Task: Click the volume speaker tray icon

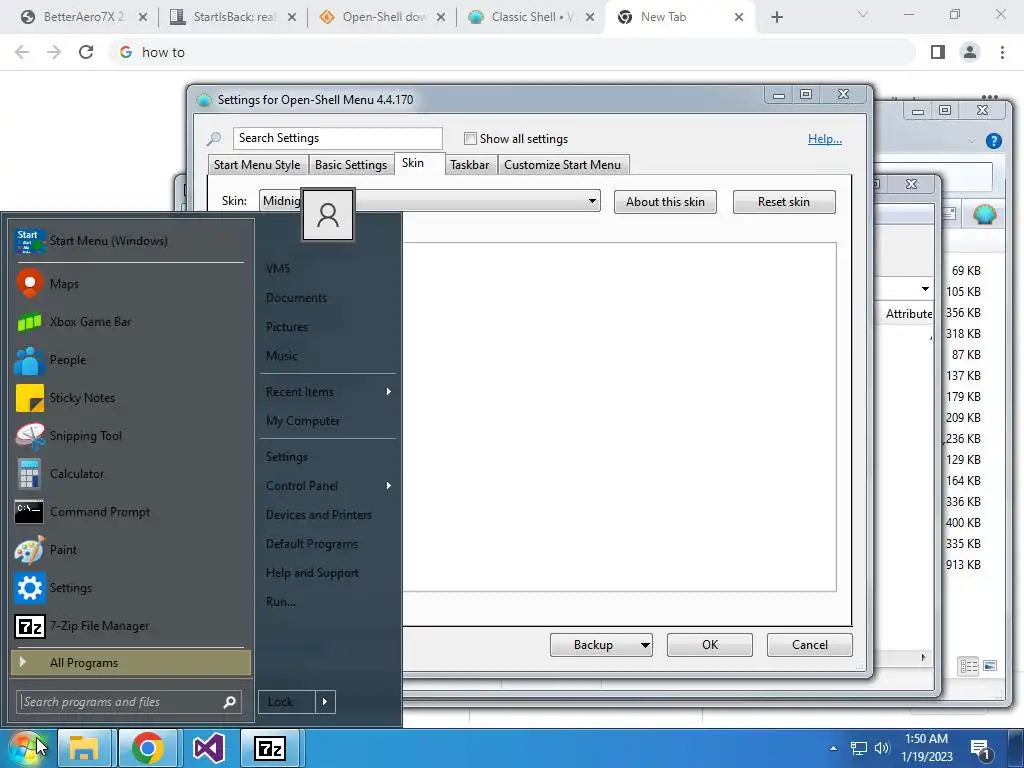Action: 882,748
